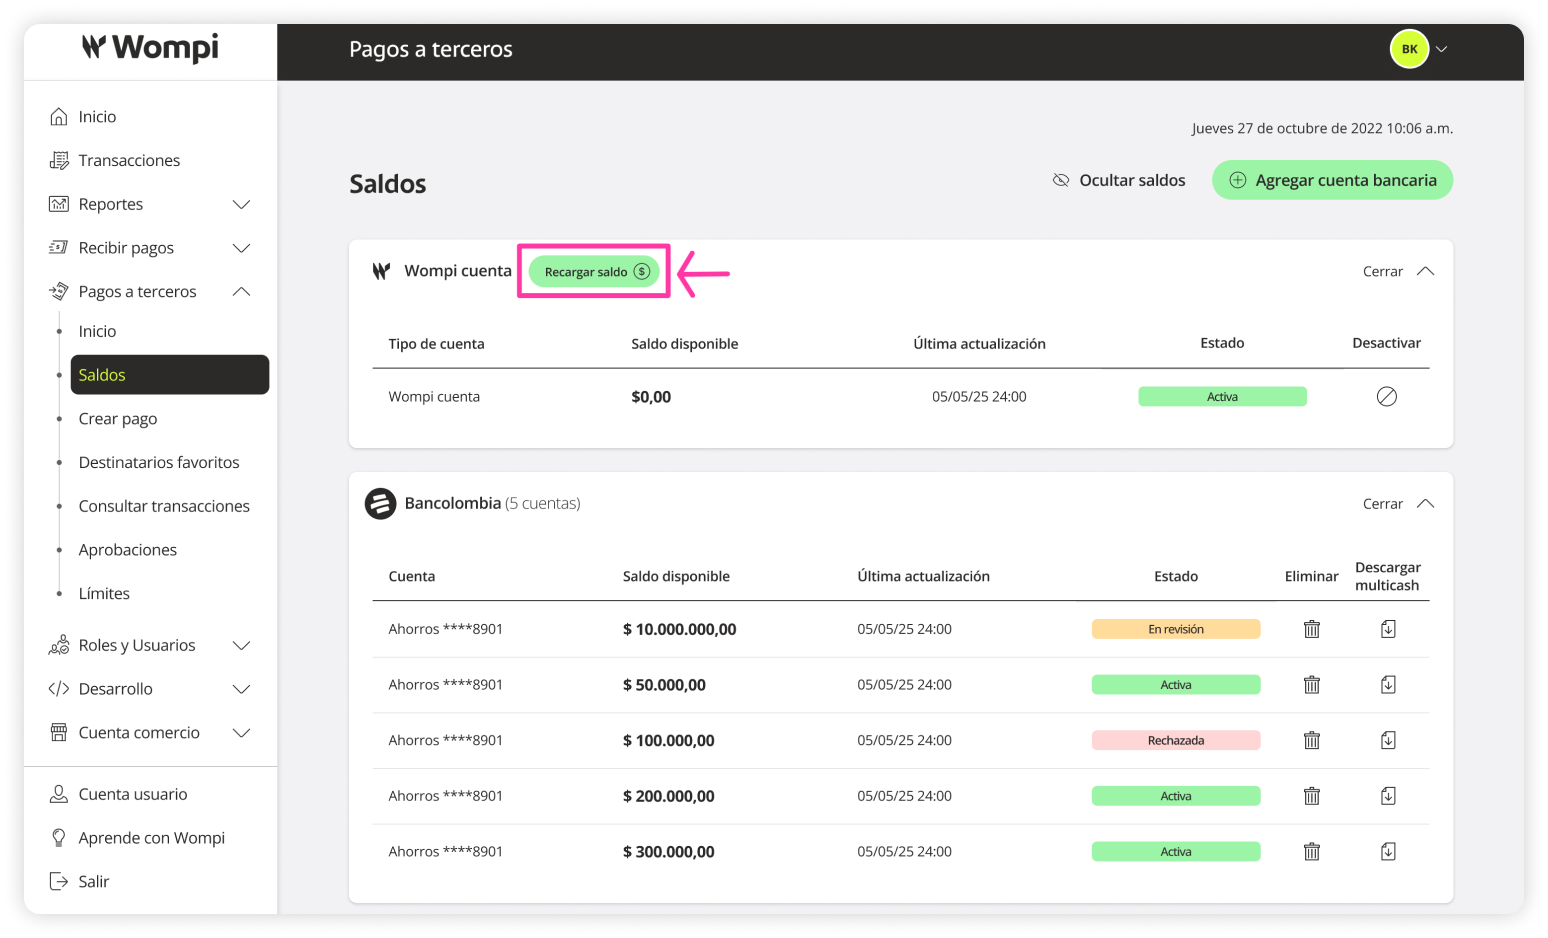Click the Salir link
The width and height of the screenshot is (1548, 938).
coord(94,881)
